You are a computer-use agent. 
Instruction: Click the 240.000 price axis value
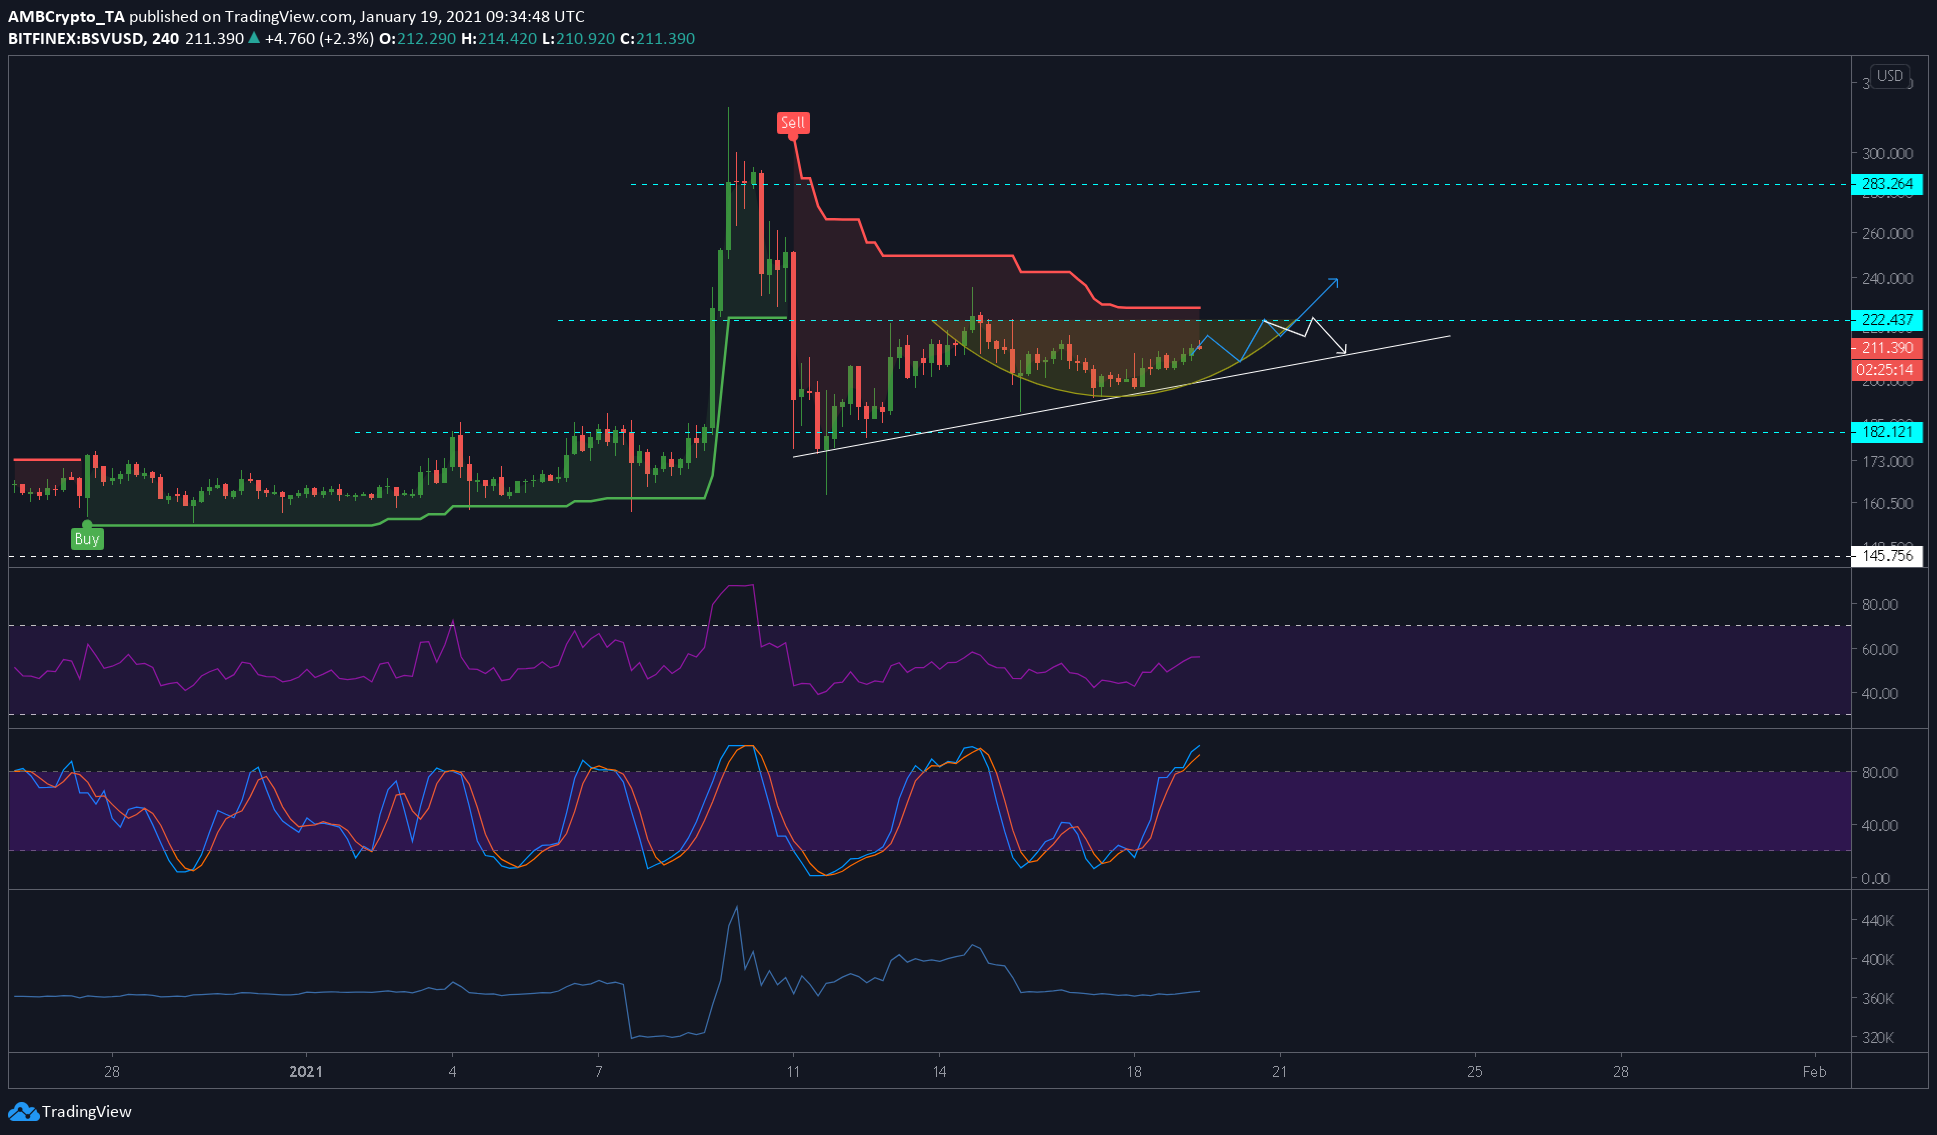[x=1887, y=279]
